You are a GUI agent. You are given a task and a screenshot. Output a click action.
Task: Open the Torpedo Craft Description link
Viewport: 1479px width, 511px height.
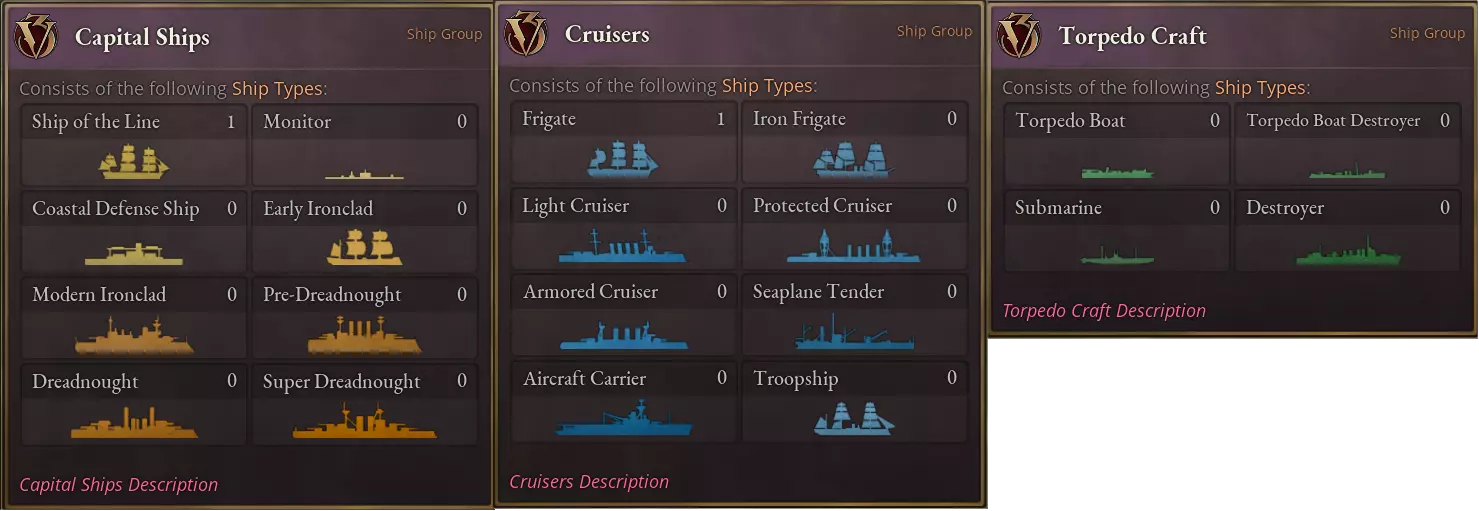click(x=1104, y=311)
